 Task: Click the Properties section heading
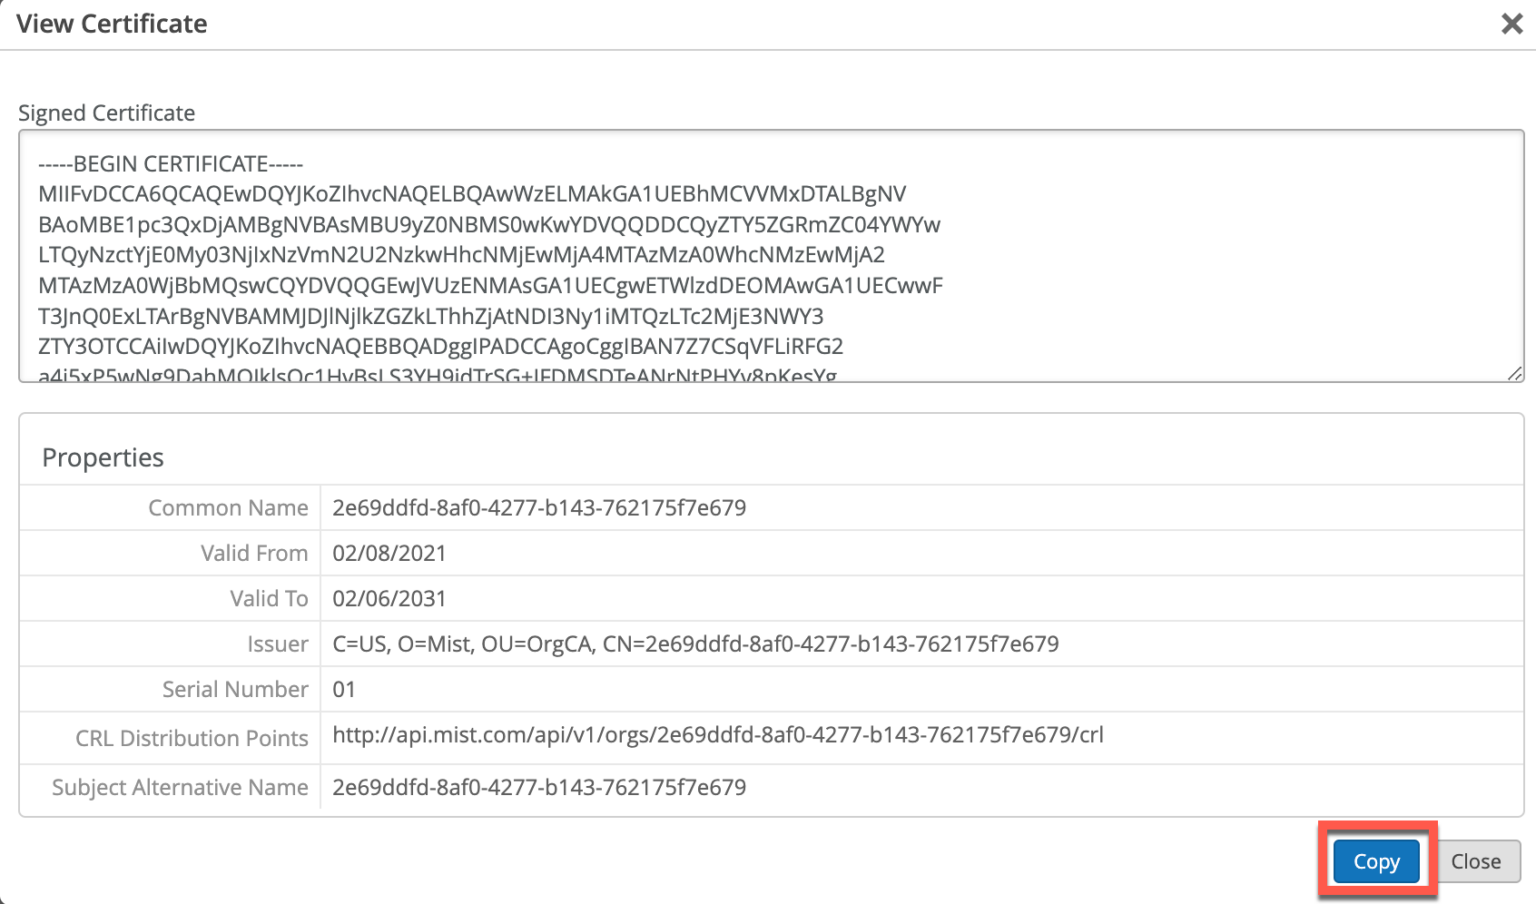pos(102,457)
